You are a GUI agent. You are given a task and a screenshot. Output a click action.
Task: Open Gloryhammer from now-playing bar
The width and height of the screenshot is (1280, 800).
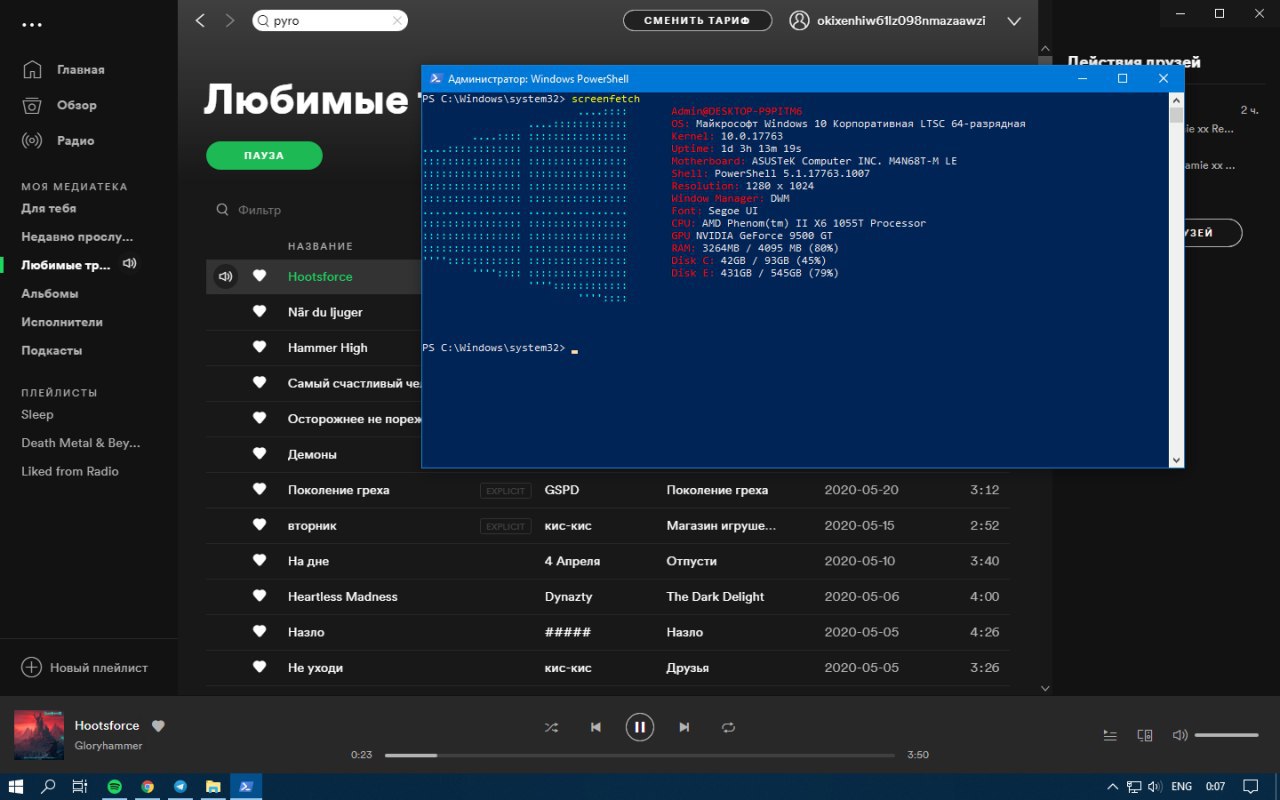point(108,745)
